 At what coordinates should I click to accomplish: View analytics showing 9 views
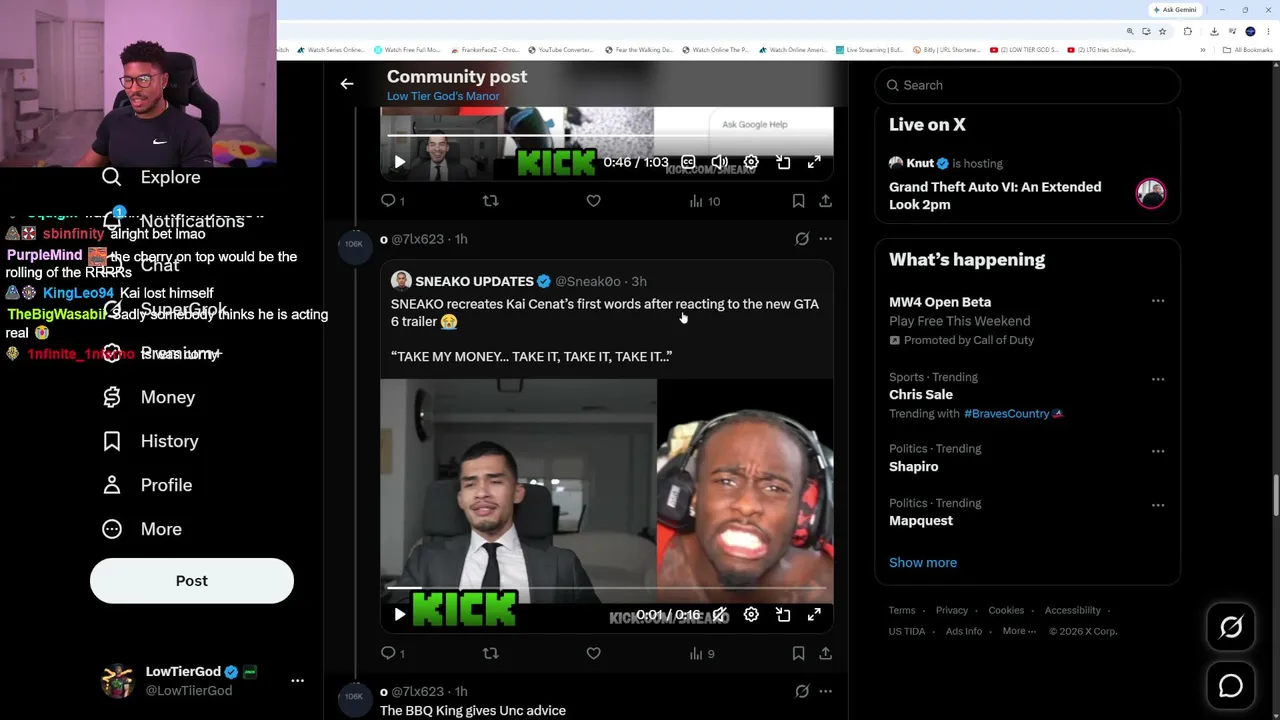tap(702, 653)
